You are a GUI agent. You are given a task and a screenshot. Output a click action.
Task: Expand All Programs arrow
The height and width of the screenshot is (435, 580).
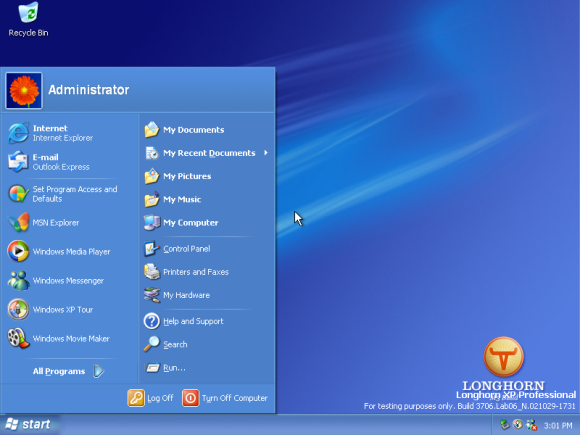[98, 371]
